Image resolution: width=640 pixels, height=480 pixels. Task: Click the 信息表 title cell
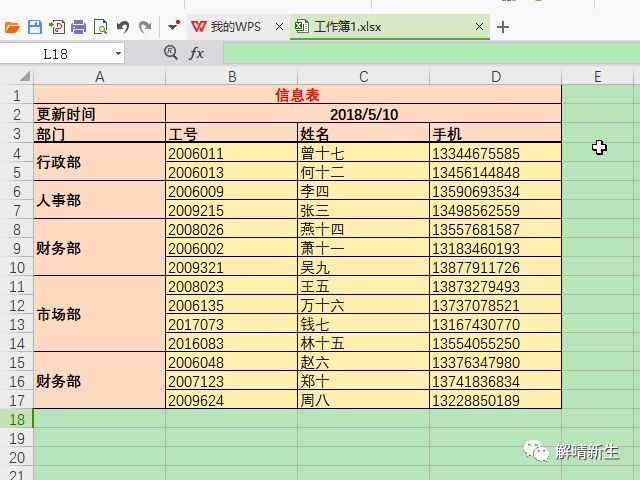pyautogui.click(x=297, y=95)
